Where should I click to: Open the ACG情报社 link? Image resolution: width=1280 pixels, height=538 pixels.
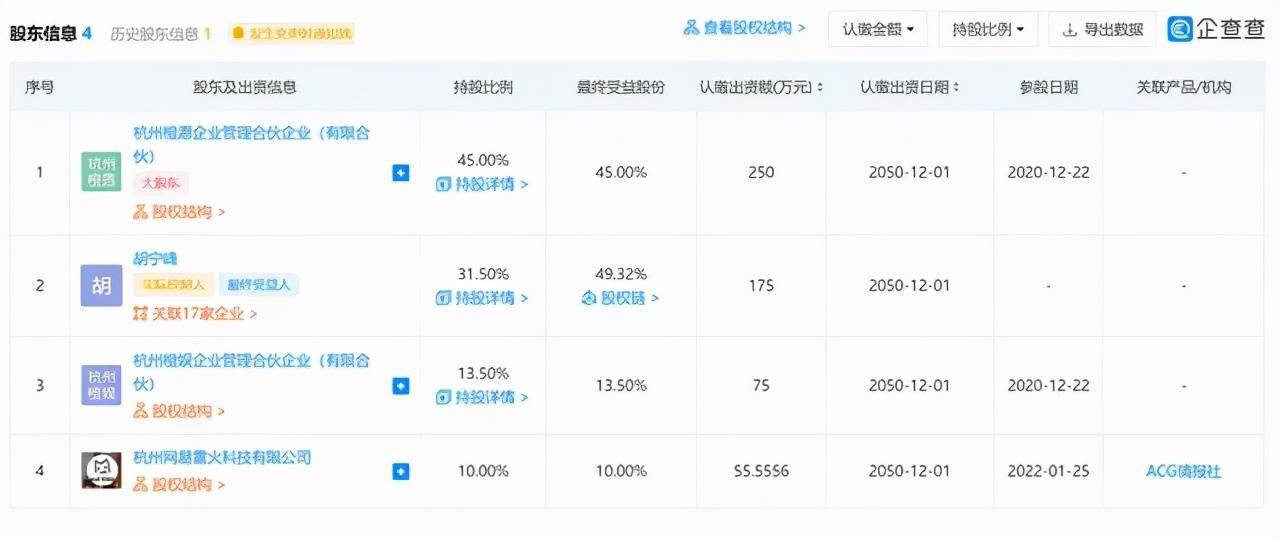tap(1184, 471)
